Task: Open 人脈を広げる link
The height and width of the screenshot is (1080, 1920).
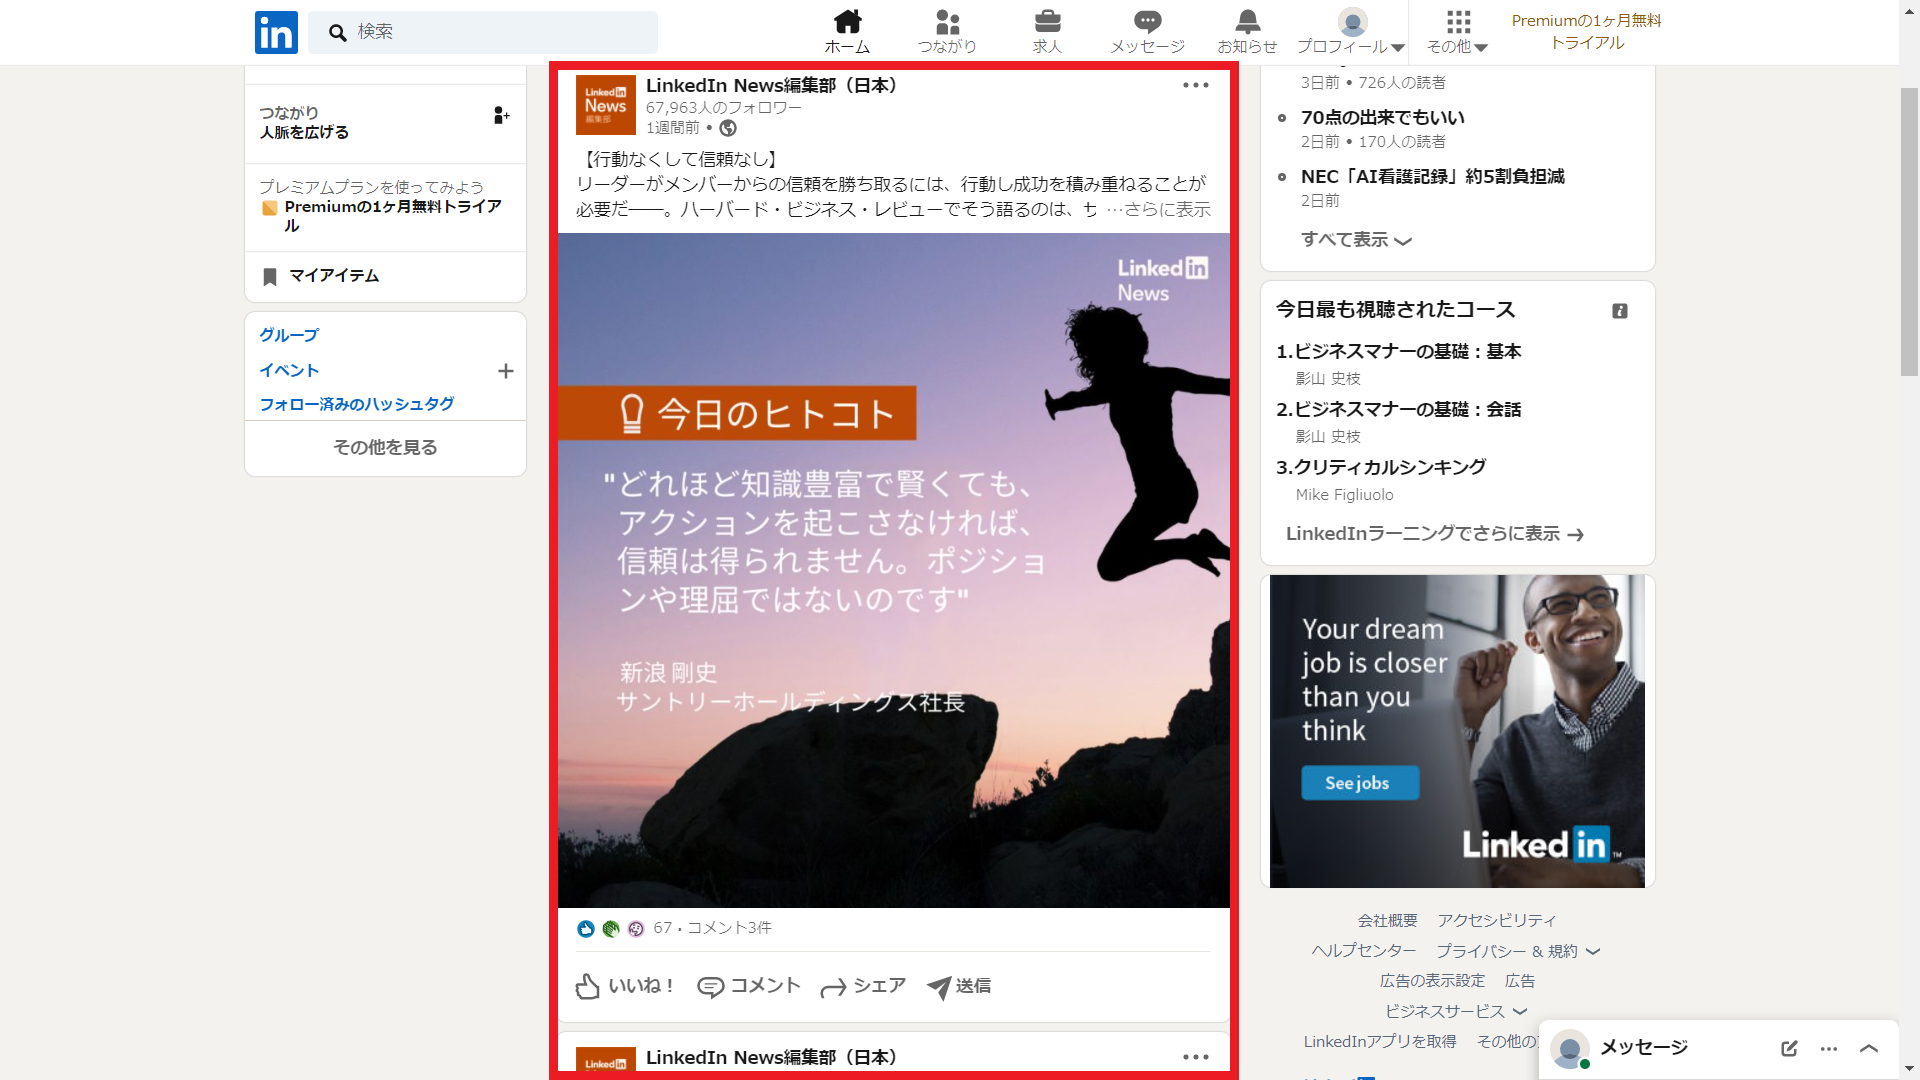Action: click(304, 132)
